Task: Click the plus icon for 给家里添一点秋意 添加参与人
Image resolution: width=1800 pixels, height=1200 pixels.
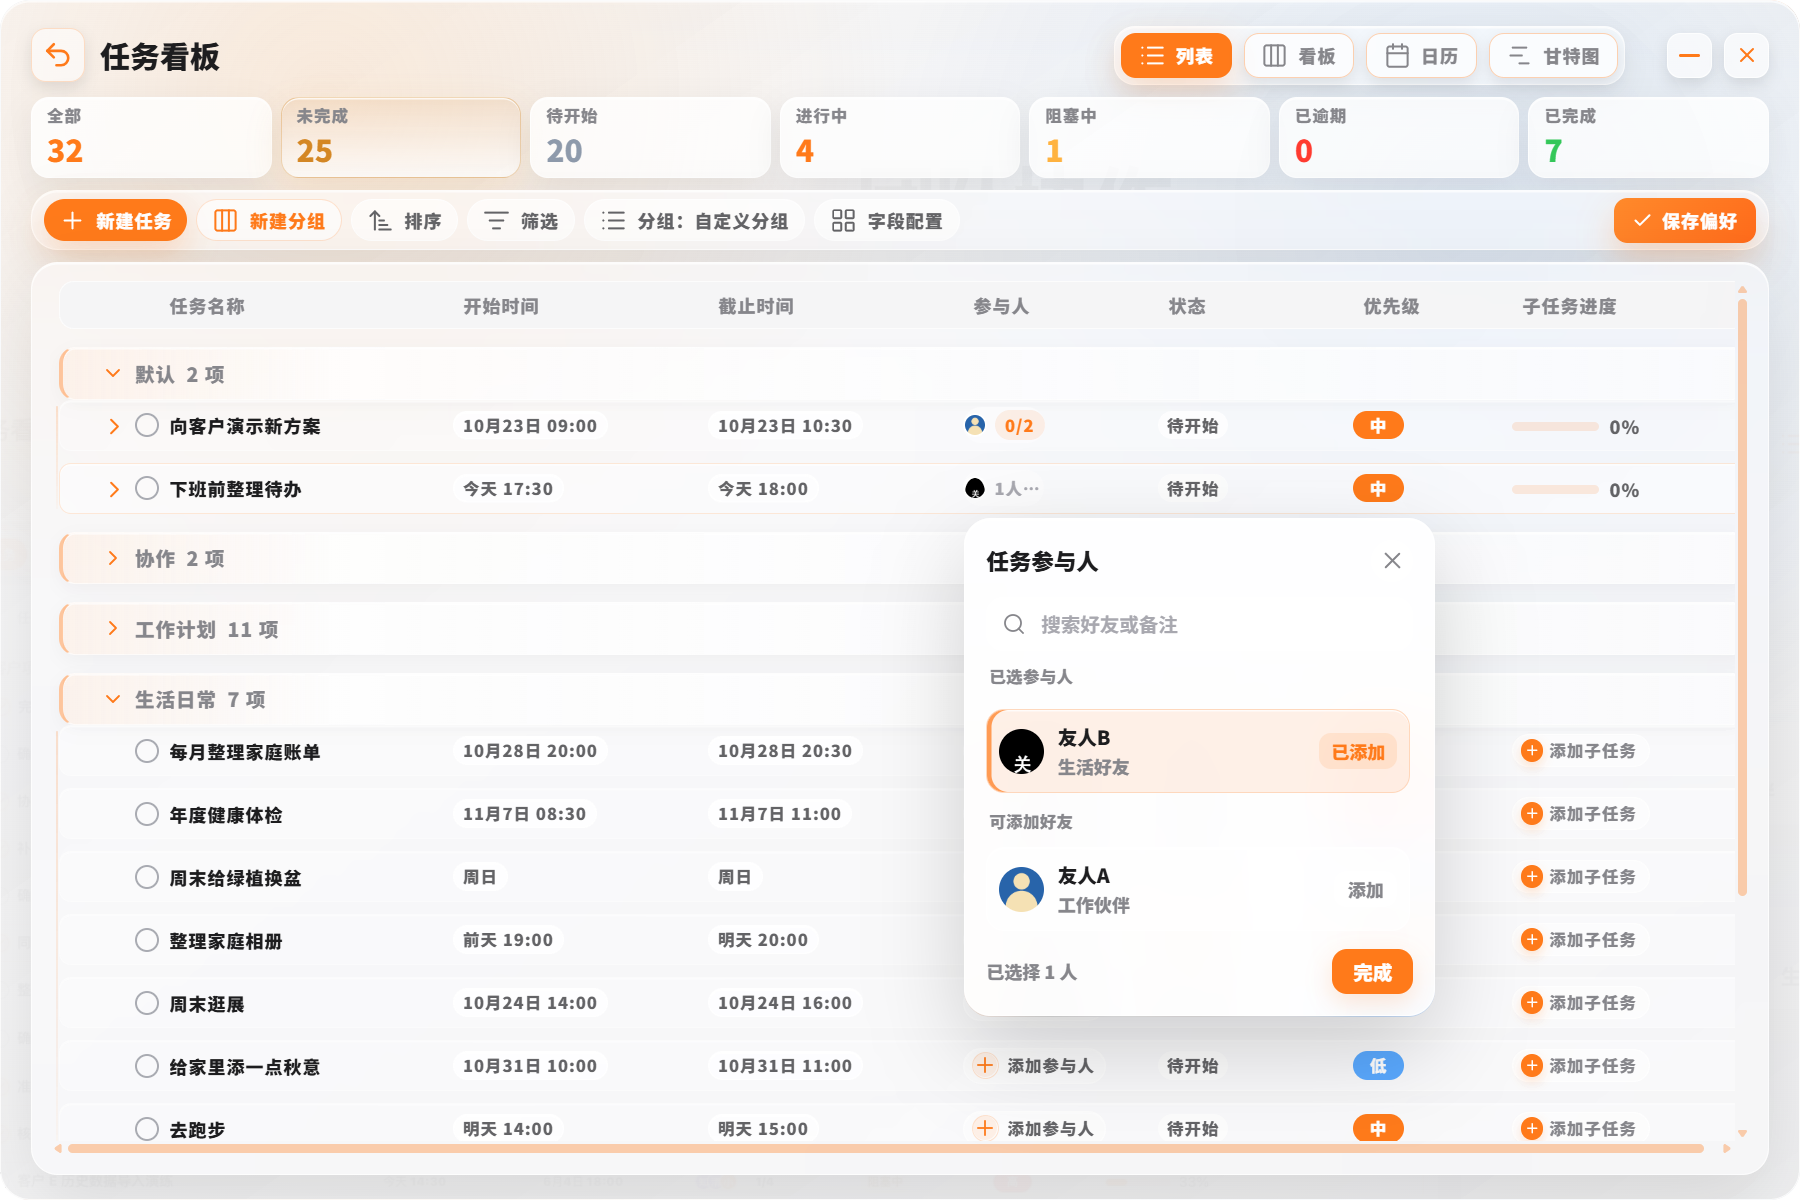Action: pyautogui.click(x=985, y=1066)
